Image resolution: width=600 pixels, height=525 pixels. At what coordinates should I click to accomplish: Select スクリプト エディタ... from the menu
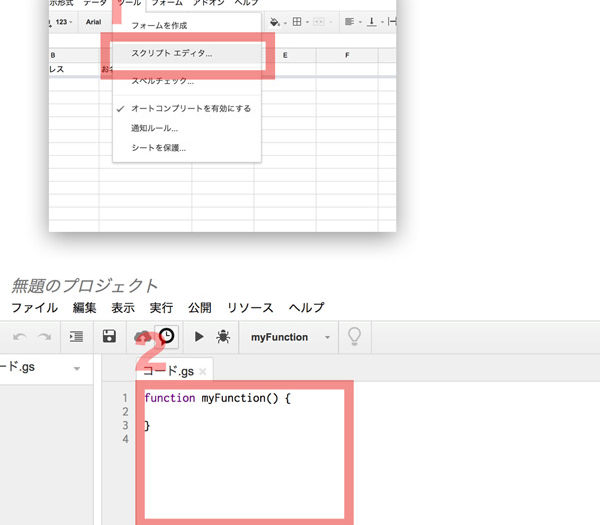pyautogui.click(x=172, y=53)
